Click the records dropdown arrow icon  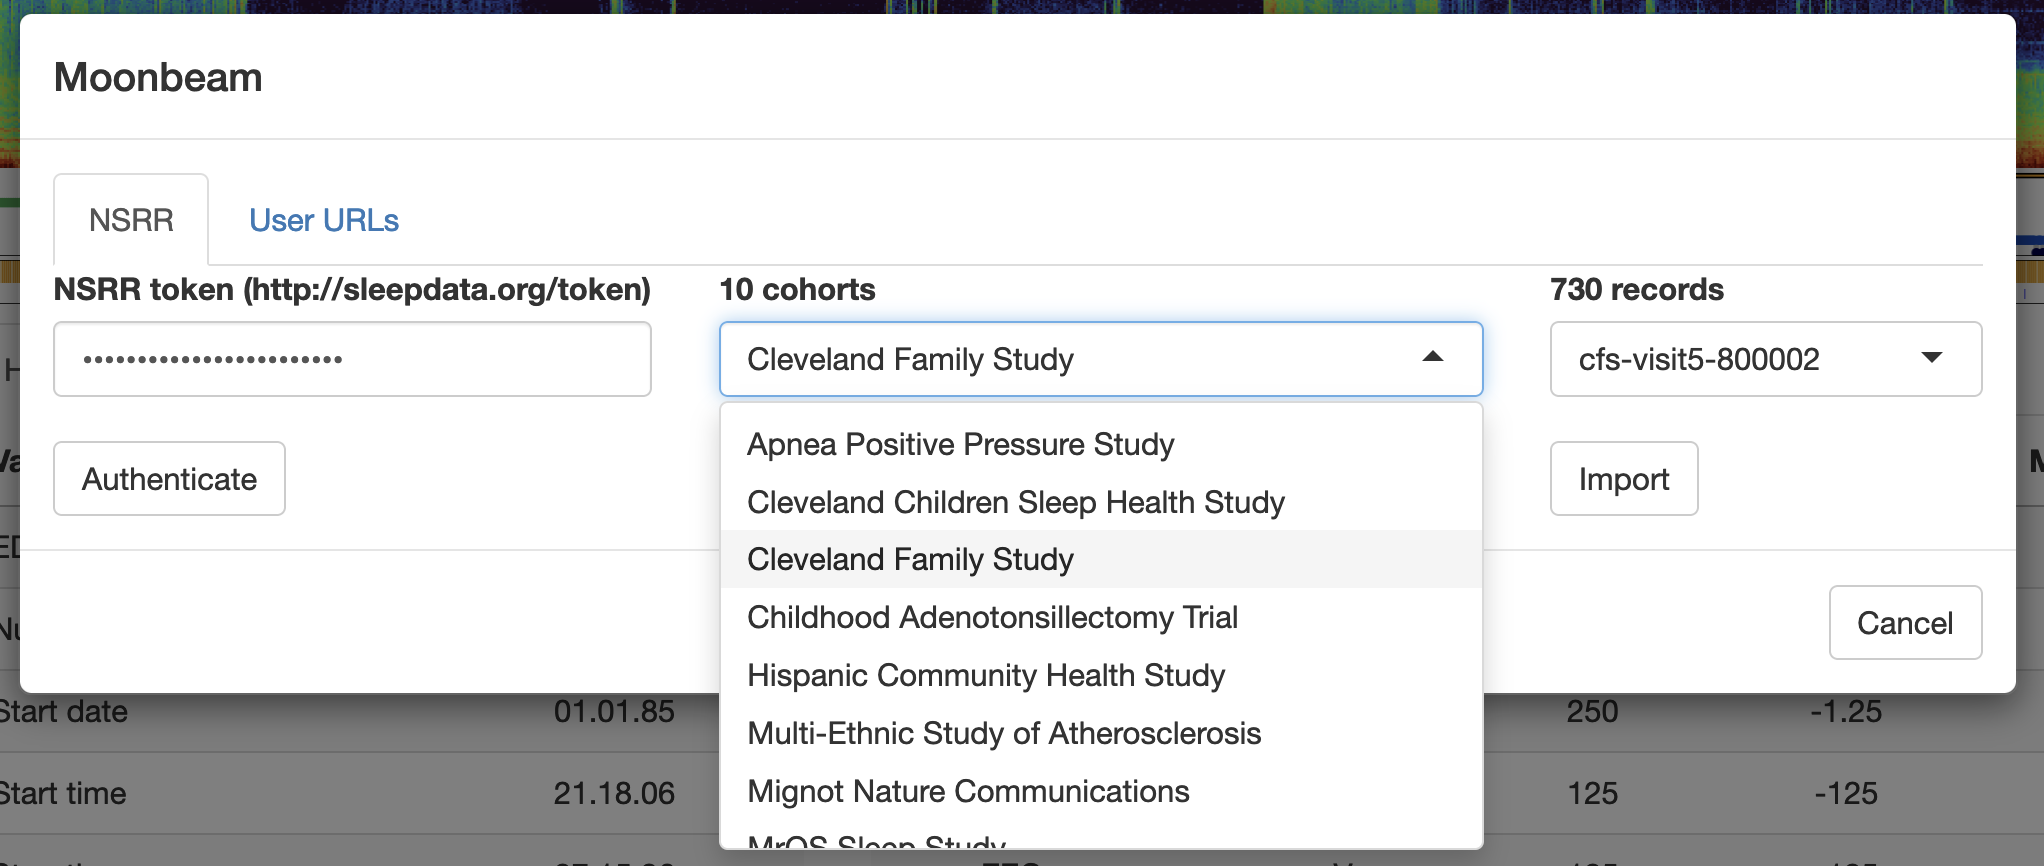point(1931,358)
